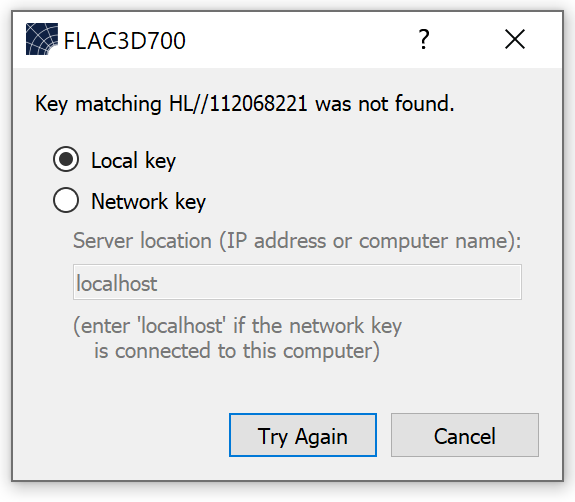Click the Try Again button
The image size is (575, 502).
coord(303,435)
